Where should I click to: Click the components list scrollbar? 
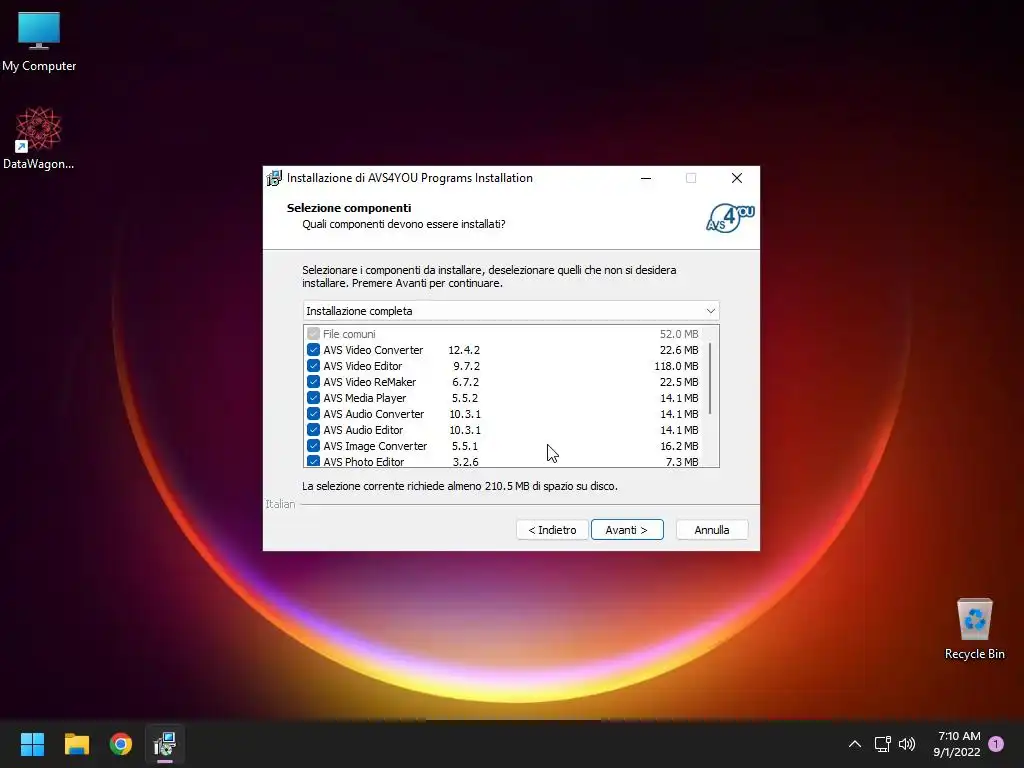click(x=711, y=379)
